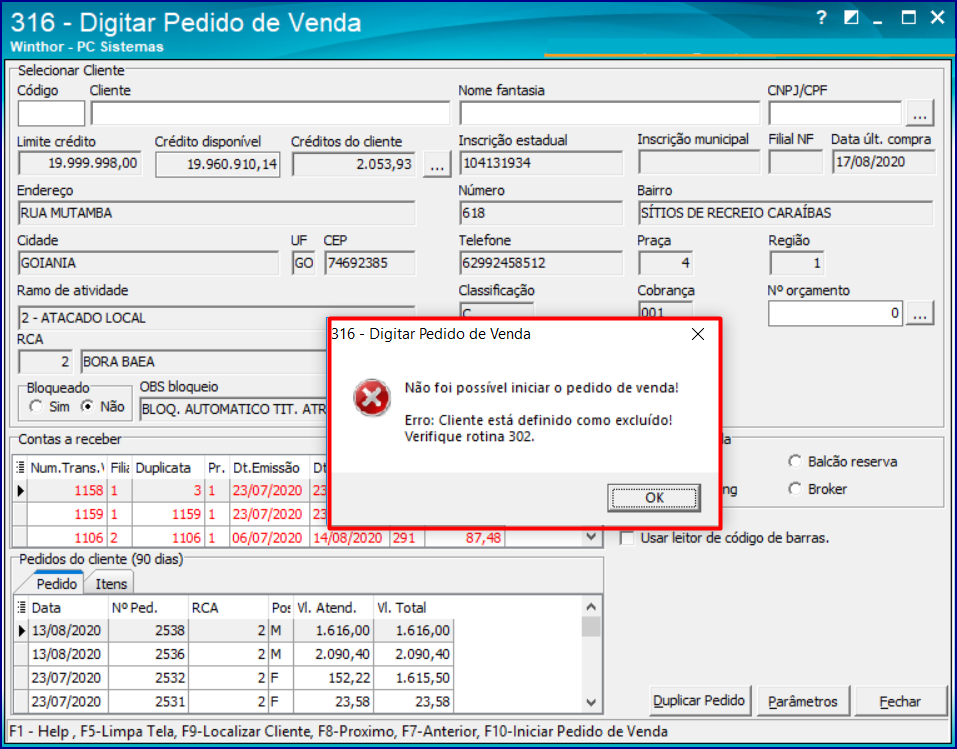Viewport: 957px width, 749px height.
Task: Click the Limite crédito value 19.999.998,00
Action: [x=79, y=164]
